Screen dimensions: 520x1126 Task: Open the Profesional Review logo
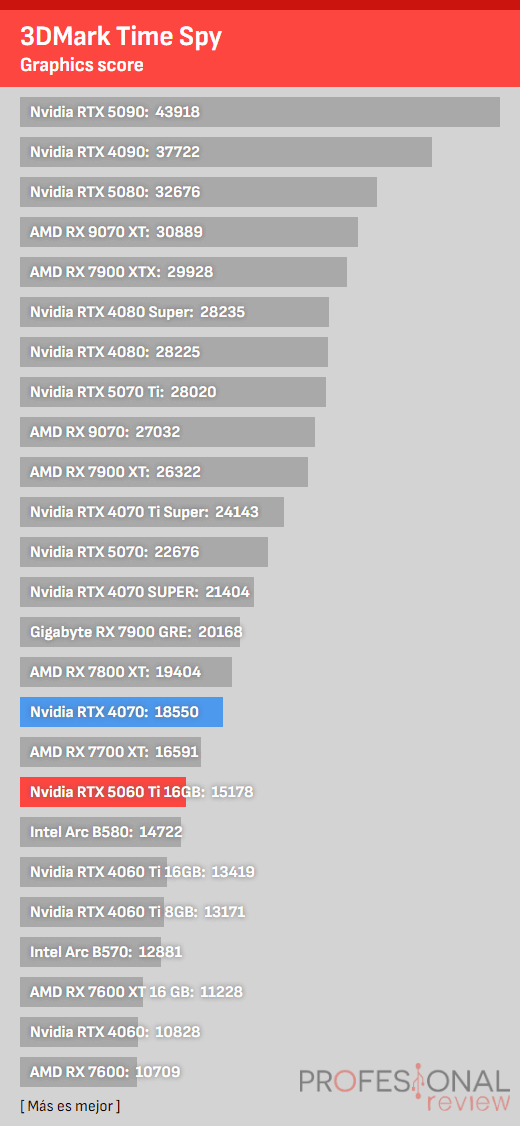click(404, 1088)
